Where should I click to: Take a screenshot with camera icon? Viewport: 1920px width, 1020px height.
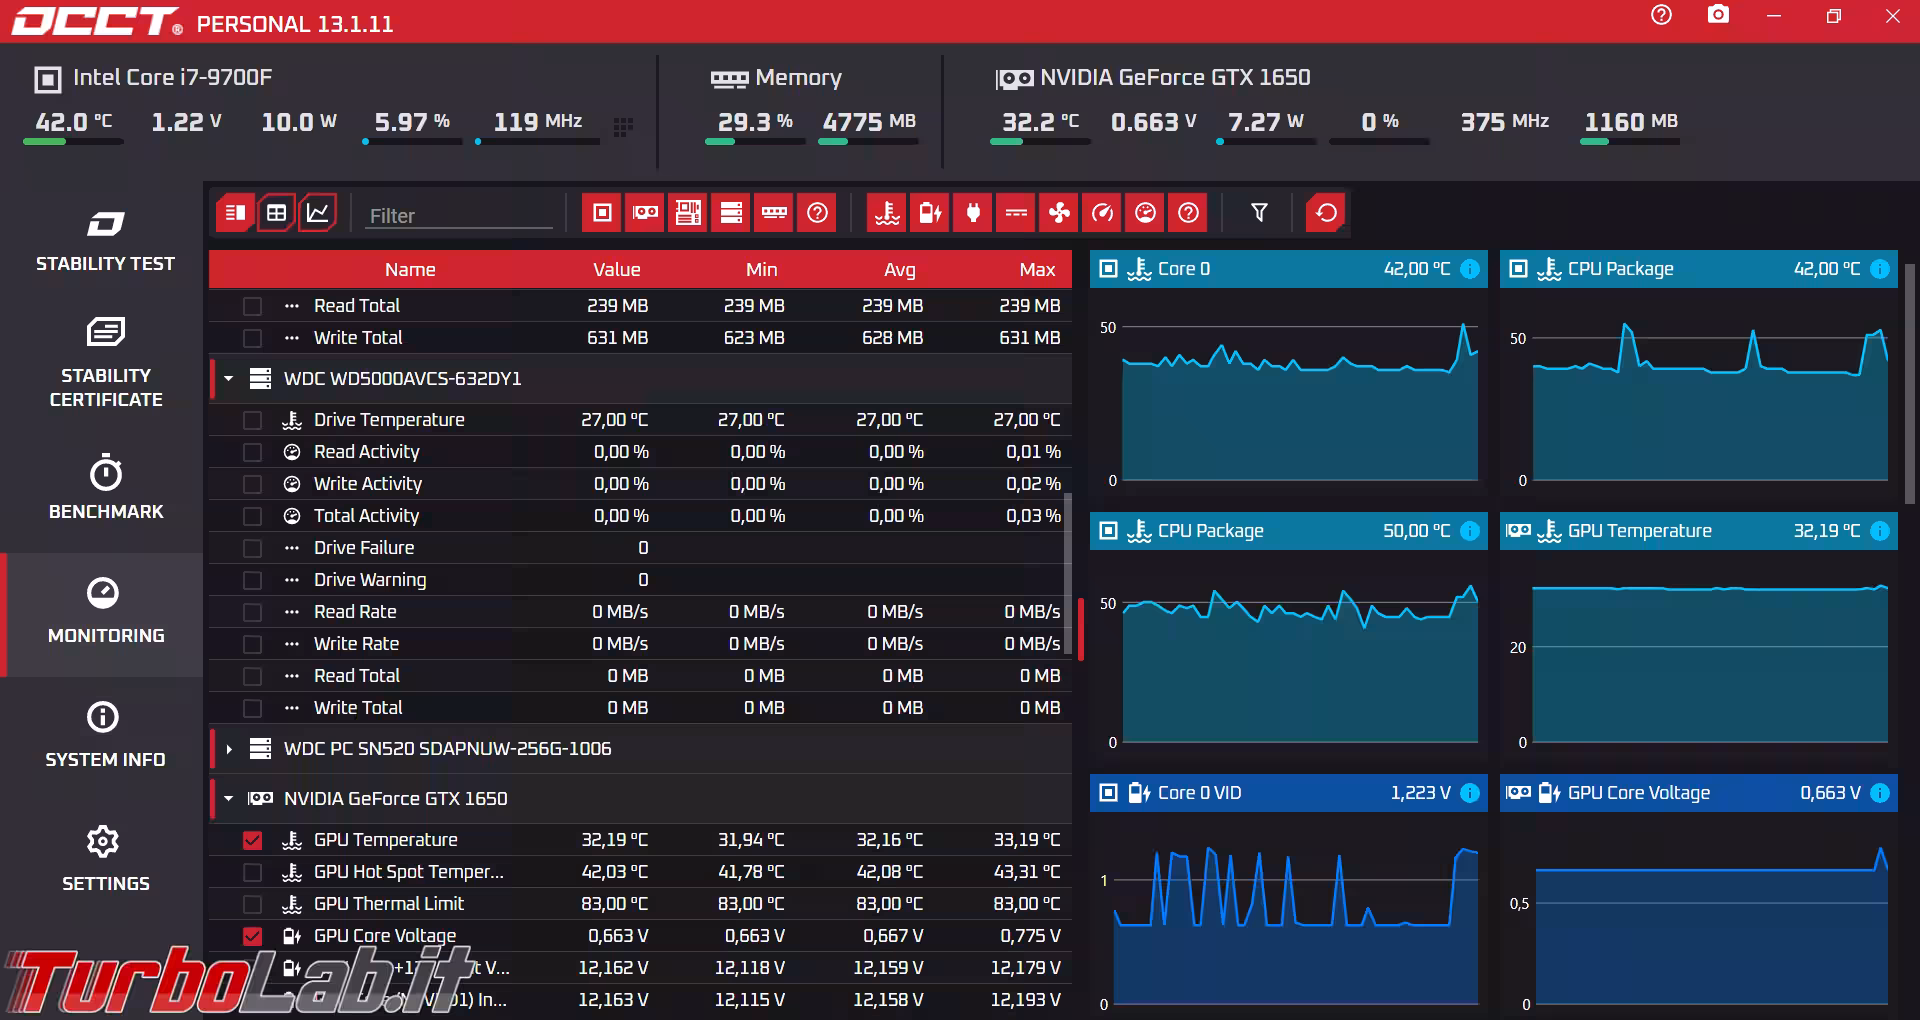point(1718,16)
